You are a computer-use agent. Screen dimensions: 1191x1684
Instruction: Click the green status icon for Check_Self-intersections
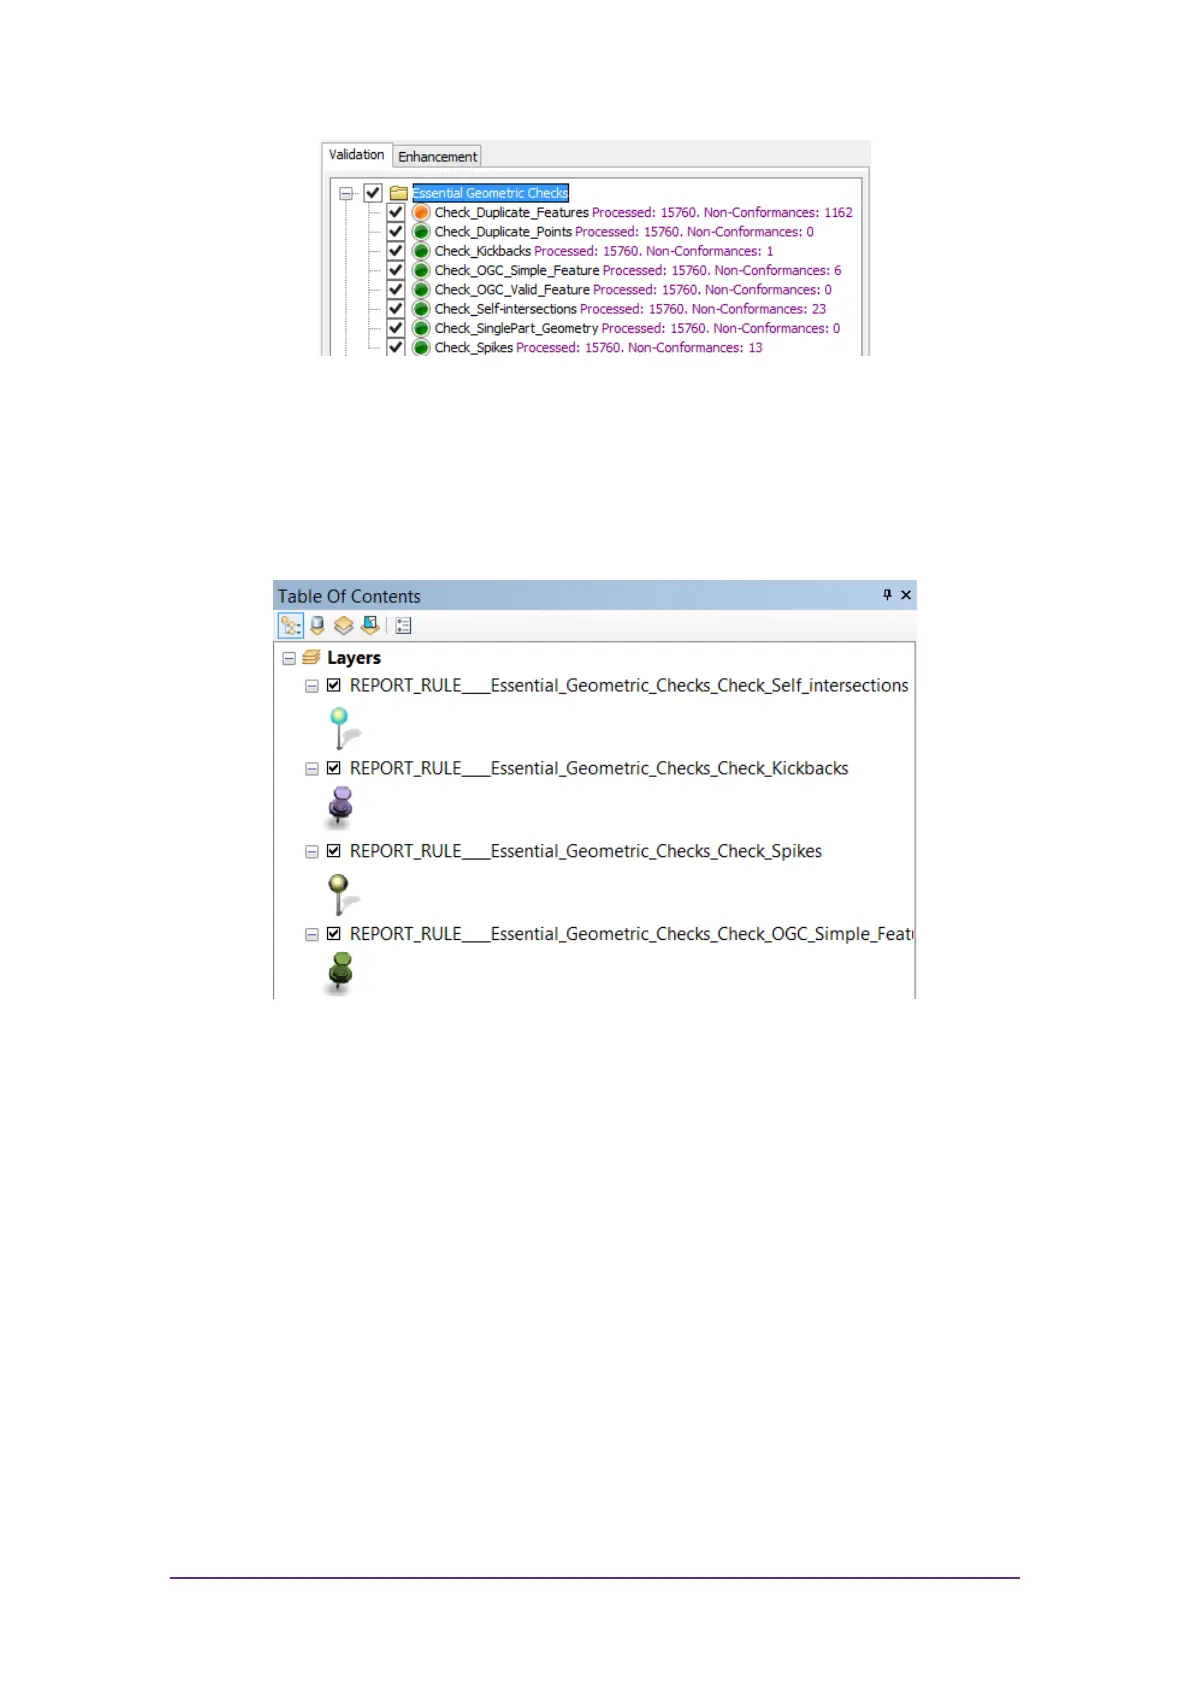tap(421, 309)
